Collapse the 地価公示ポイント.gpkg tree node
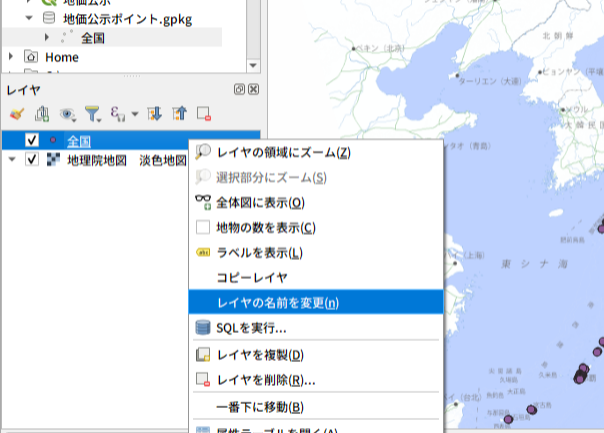604x433 pixels. pos(29,18)
